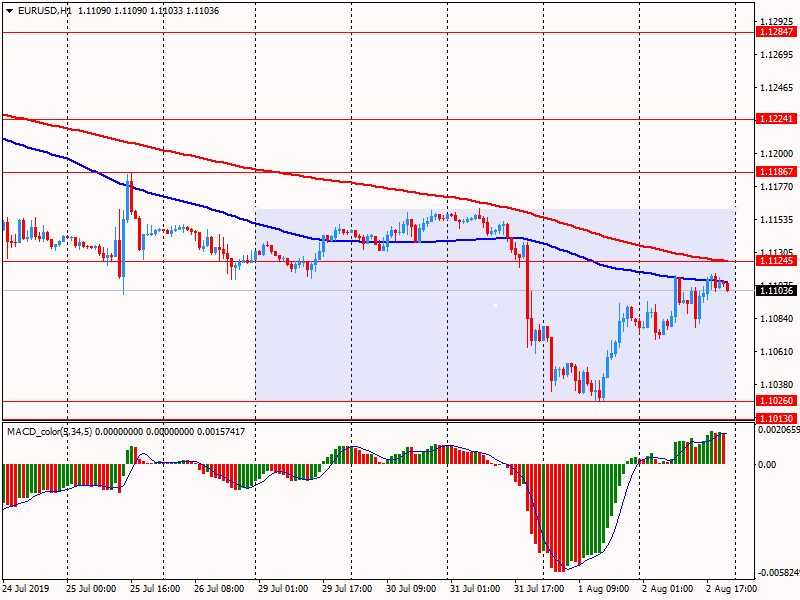Click the 1.12925 price scale value
This screenshot has height=600, width=800.
[x=777, y=21]
